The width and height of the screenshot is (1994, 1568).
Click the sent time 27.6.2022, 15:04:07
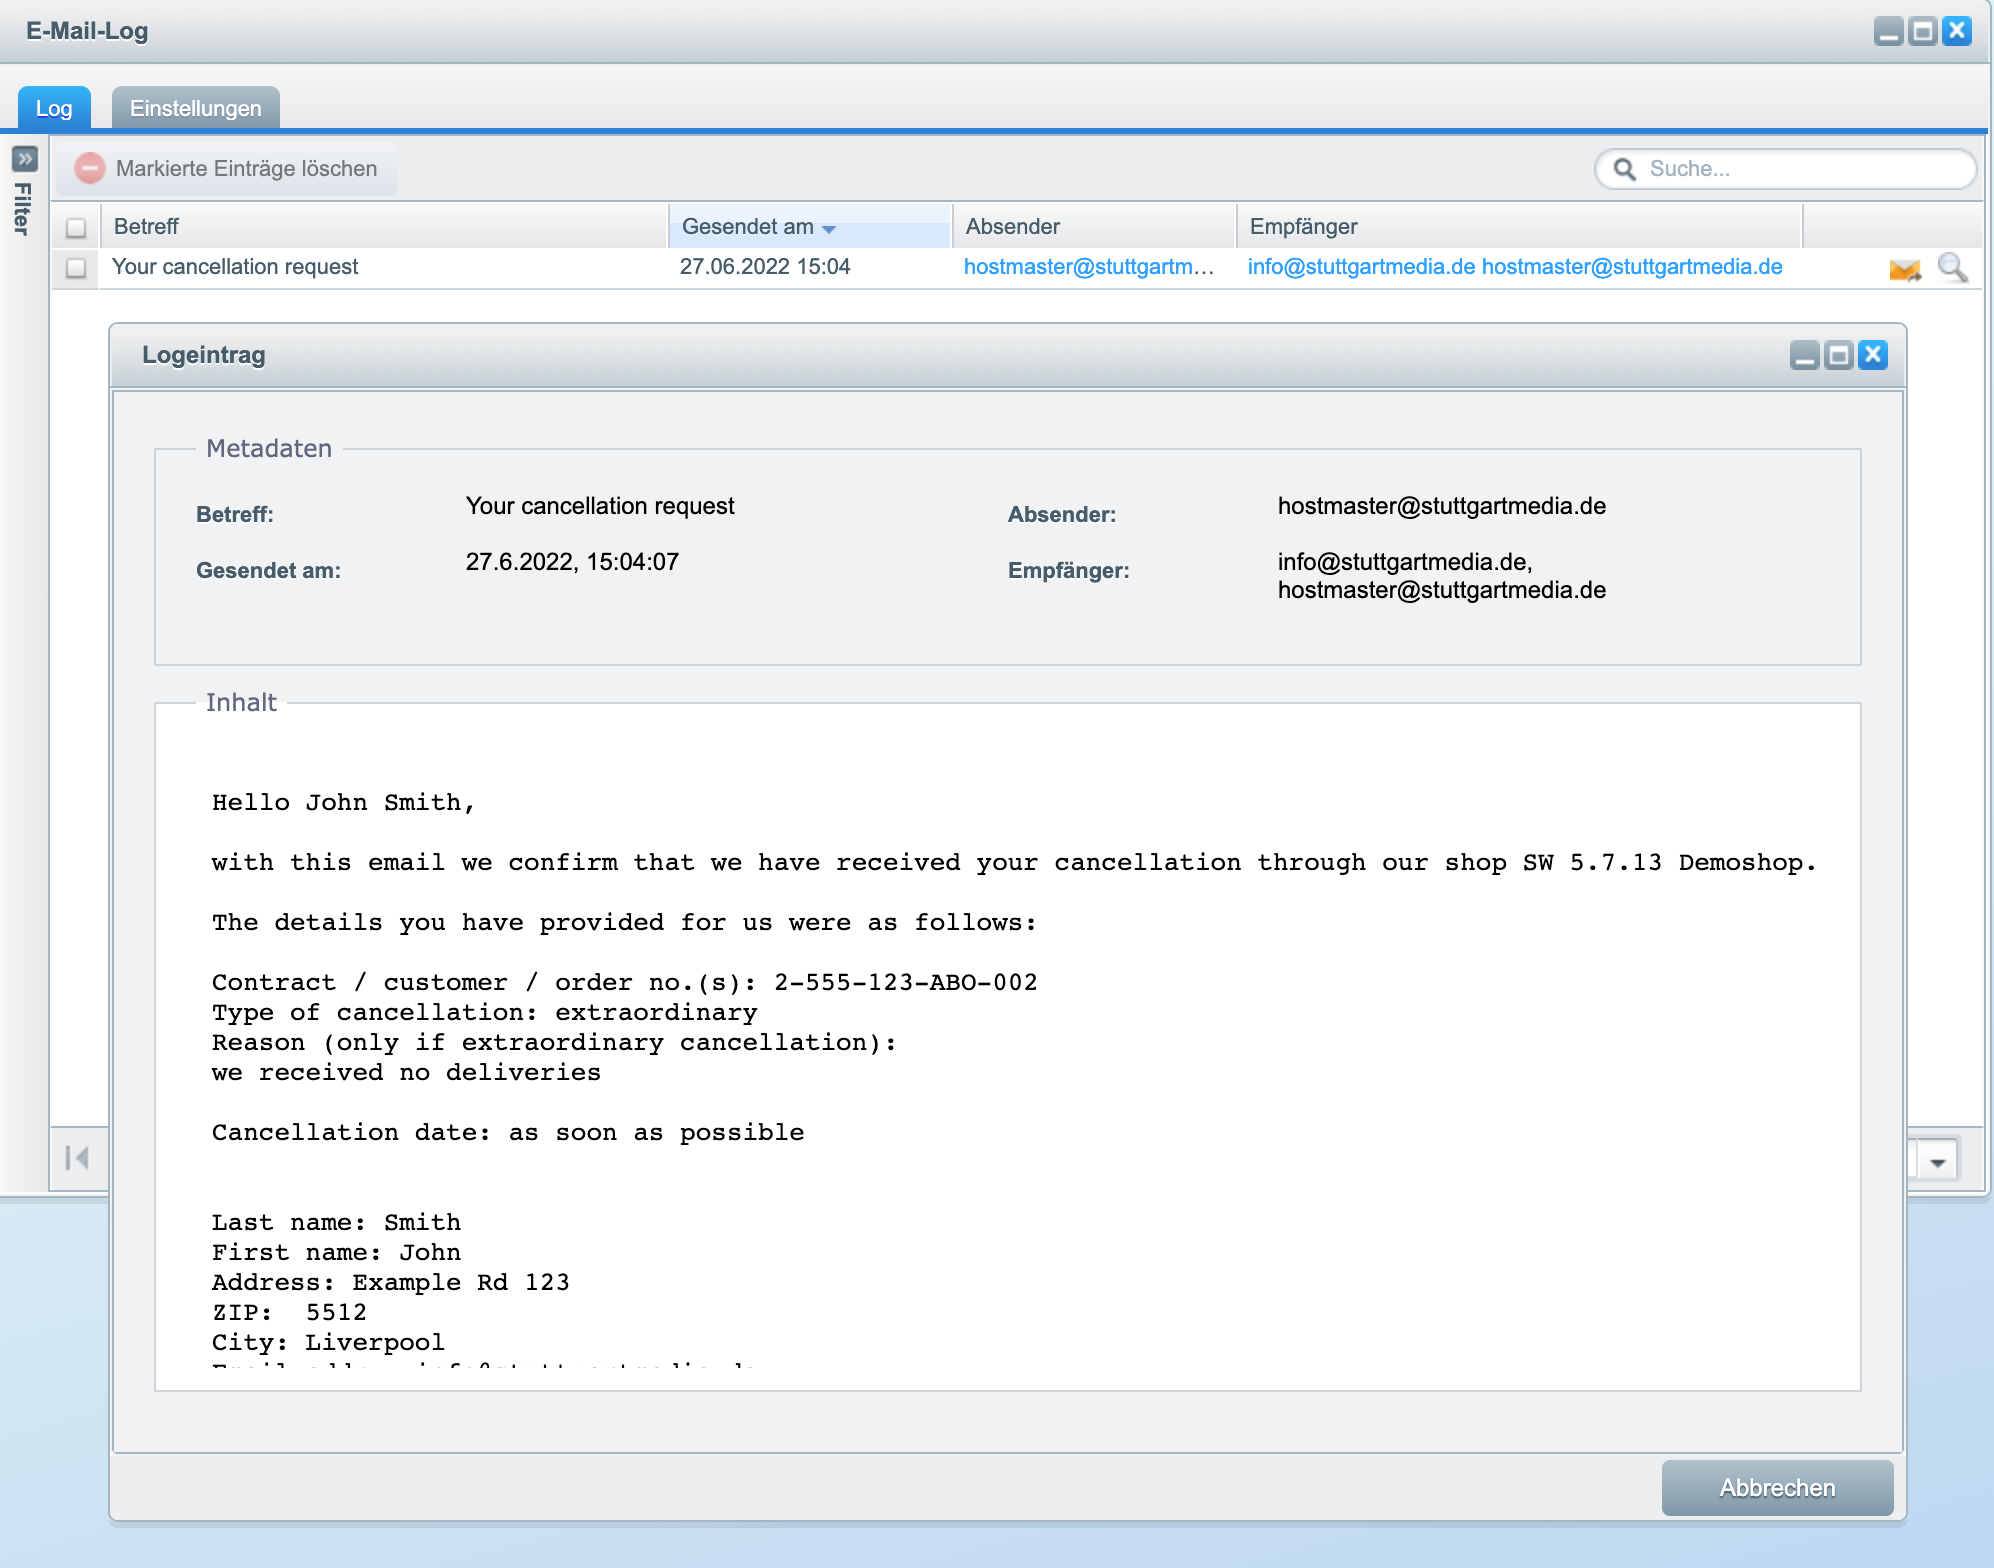(572, 562)
